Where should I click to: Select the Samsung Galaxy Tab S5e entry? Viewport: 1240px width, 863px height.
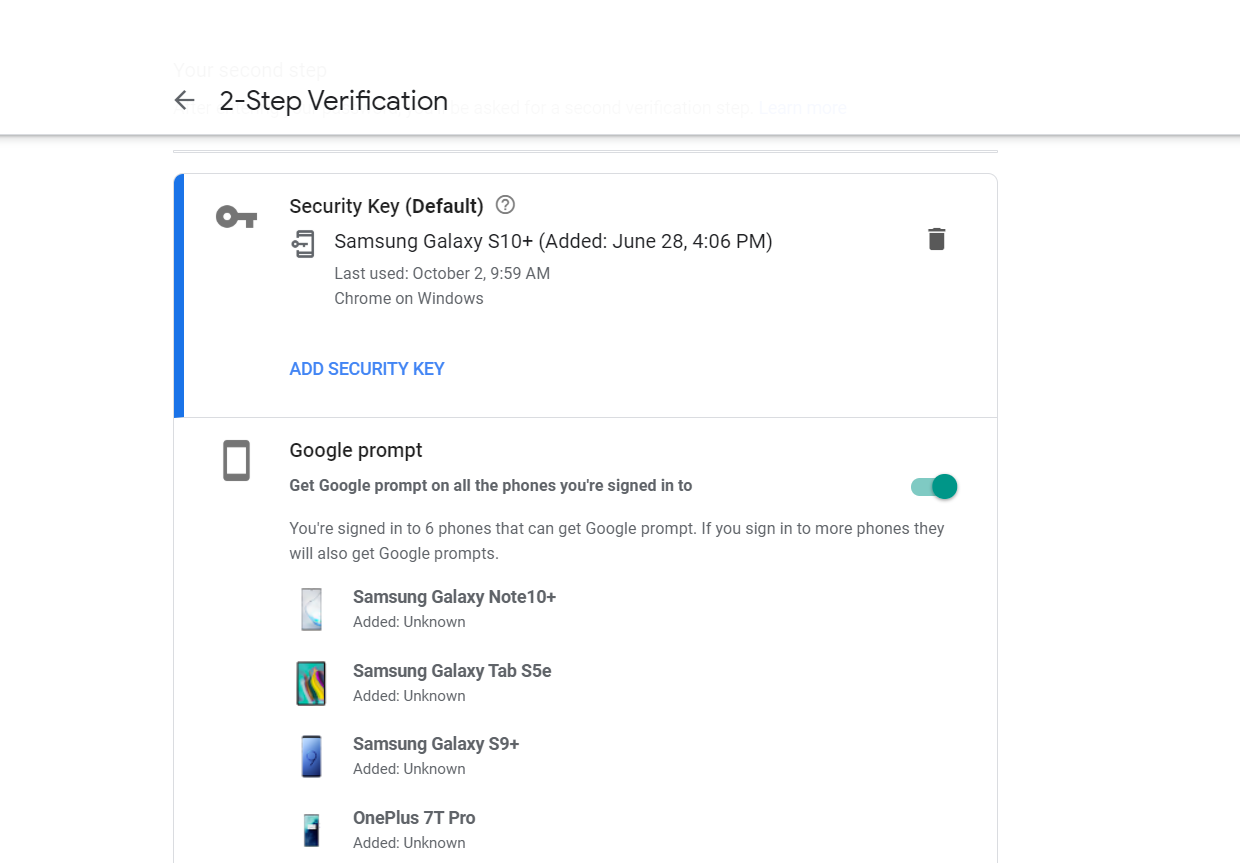tap(452, 671)
